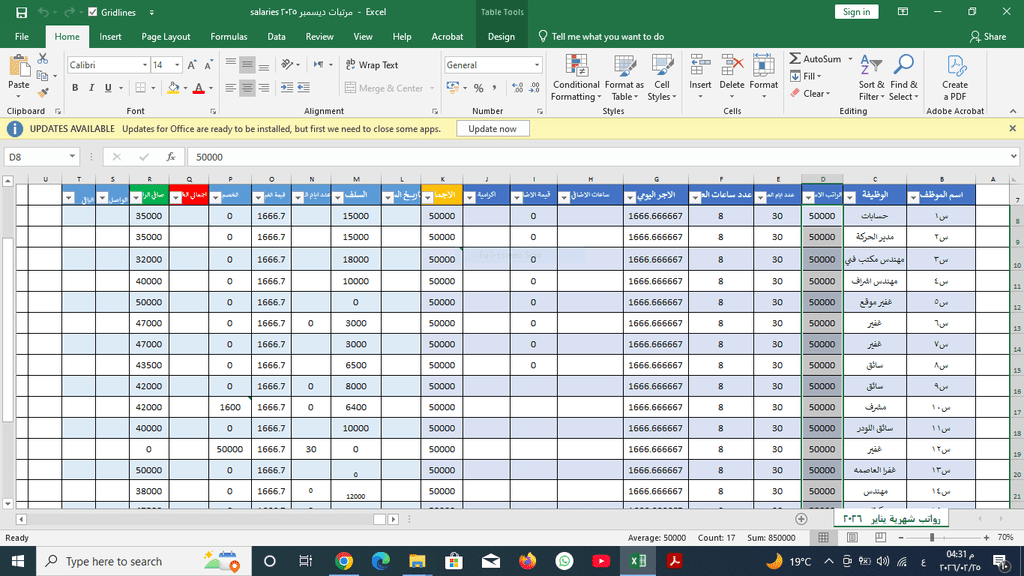Expand the General number format dropdown

[537, 65]
